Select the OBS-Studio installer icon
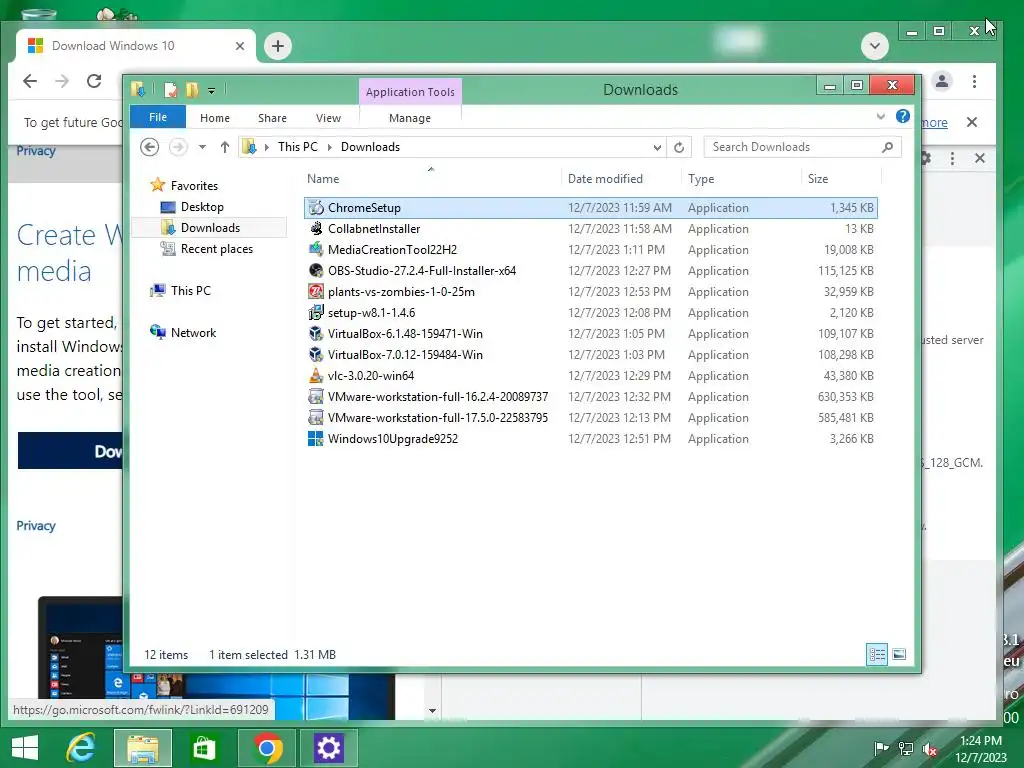 [316, 270]
